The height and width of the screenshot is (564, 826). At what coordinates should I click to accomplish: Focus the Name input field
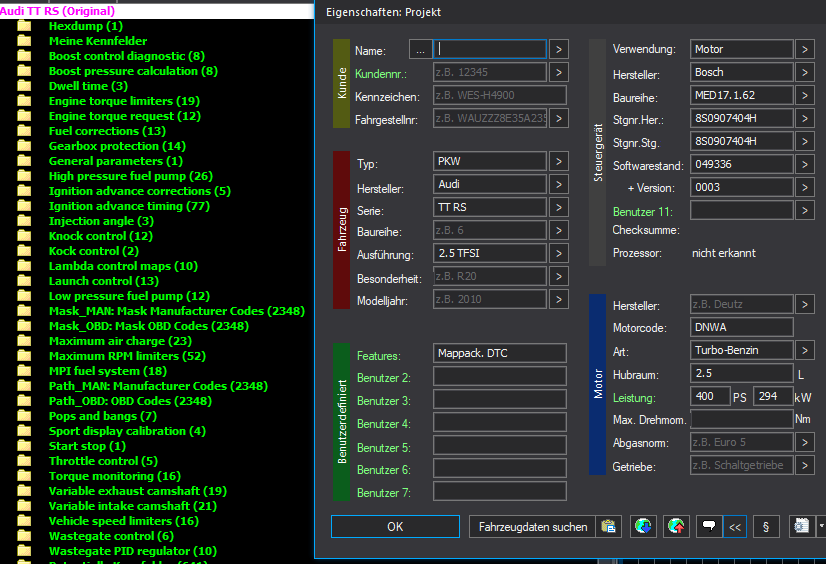[489, 50]
